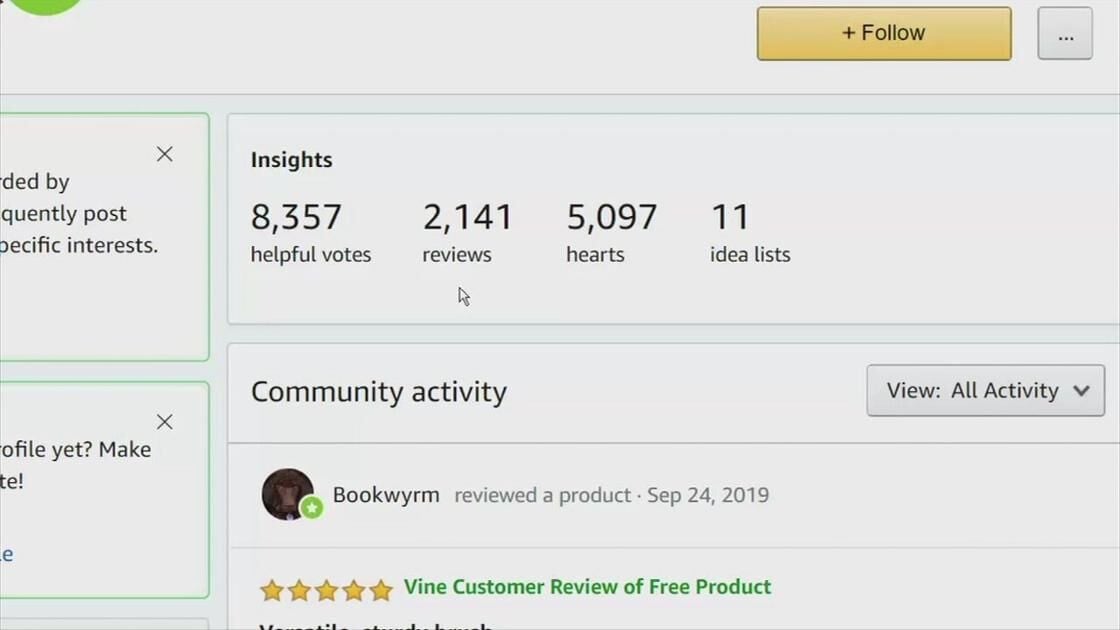Click the middle star of the five-star rating
This screenshot has width=1120, height=630.
(x=328, y=590)
